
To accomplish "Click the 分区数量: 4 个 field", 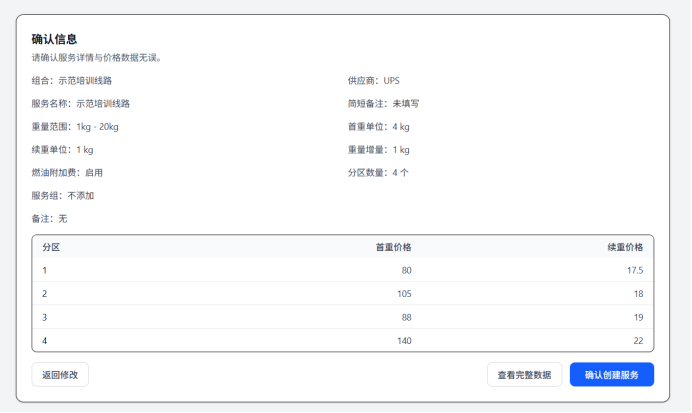I will tap(377, 173).
